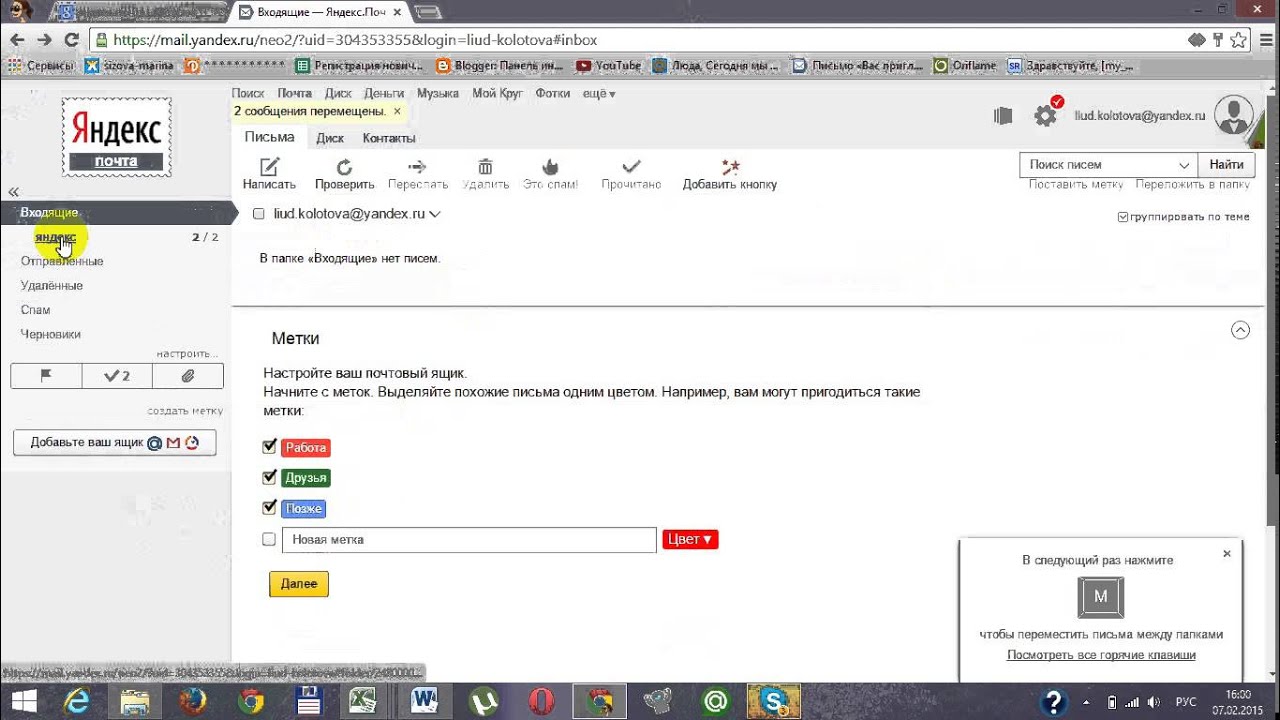Click the Удалить trash icon
This screenshot has width=1280, height=720.
485,167
